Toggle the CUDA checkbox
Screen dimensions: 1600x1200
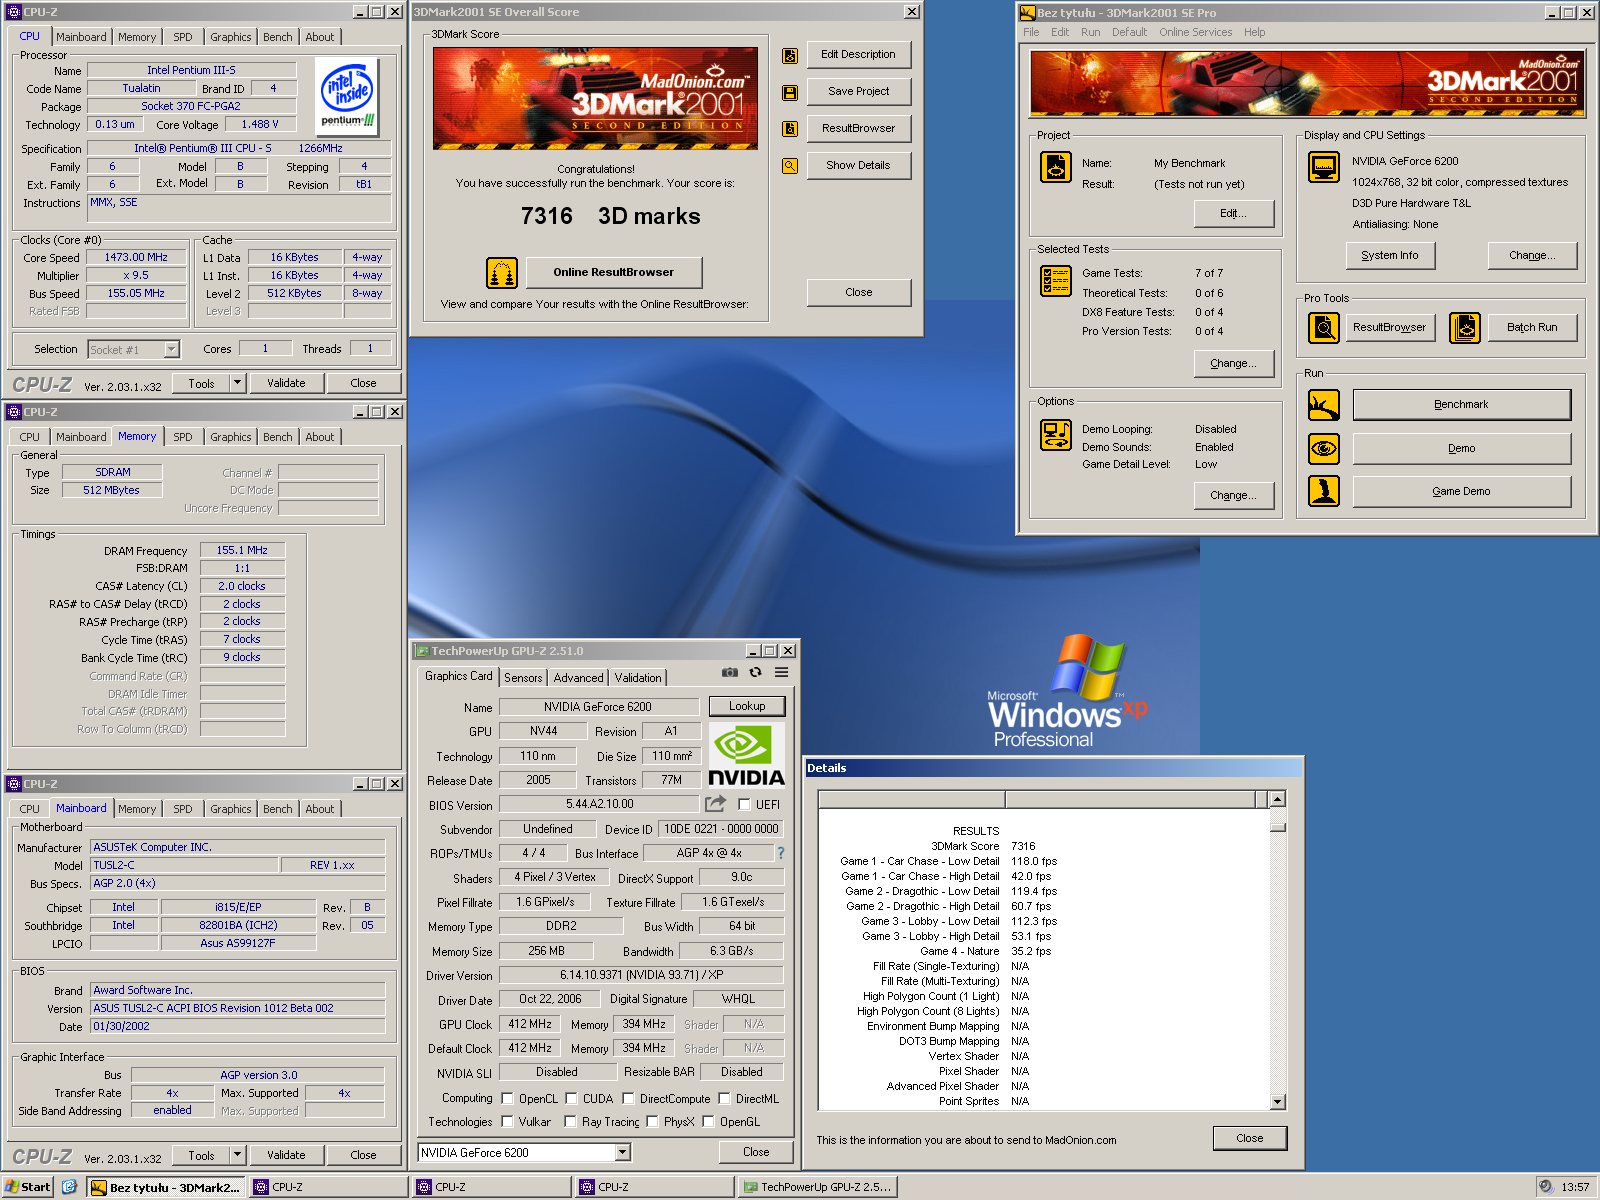tap(571, 1098)
